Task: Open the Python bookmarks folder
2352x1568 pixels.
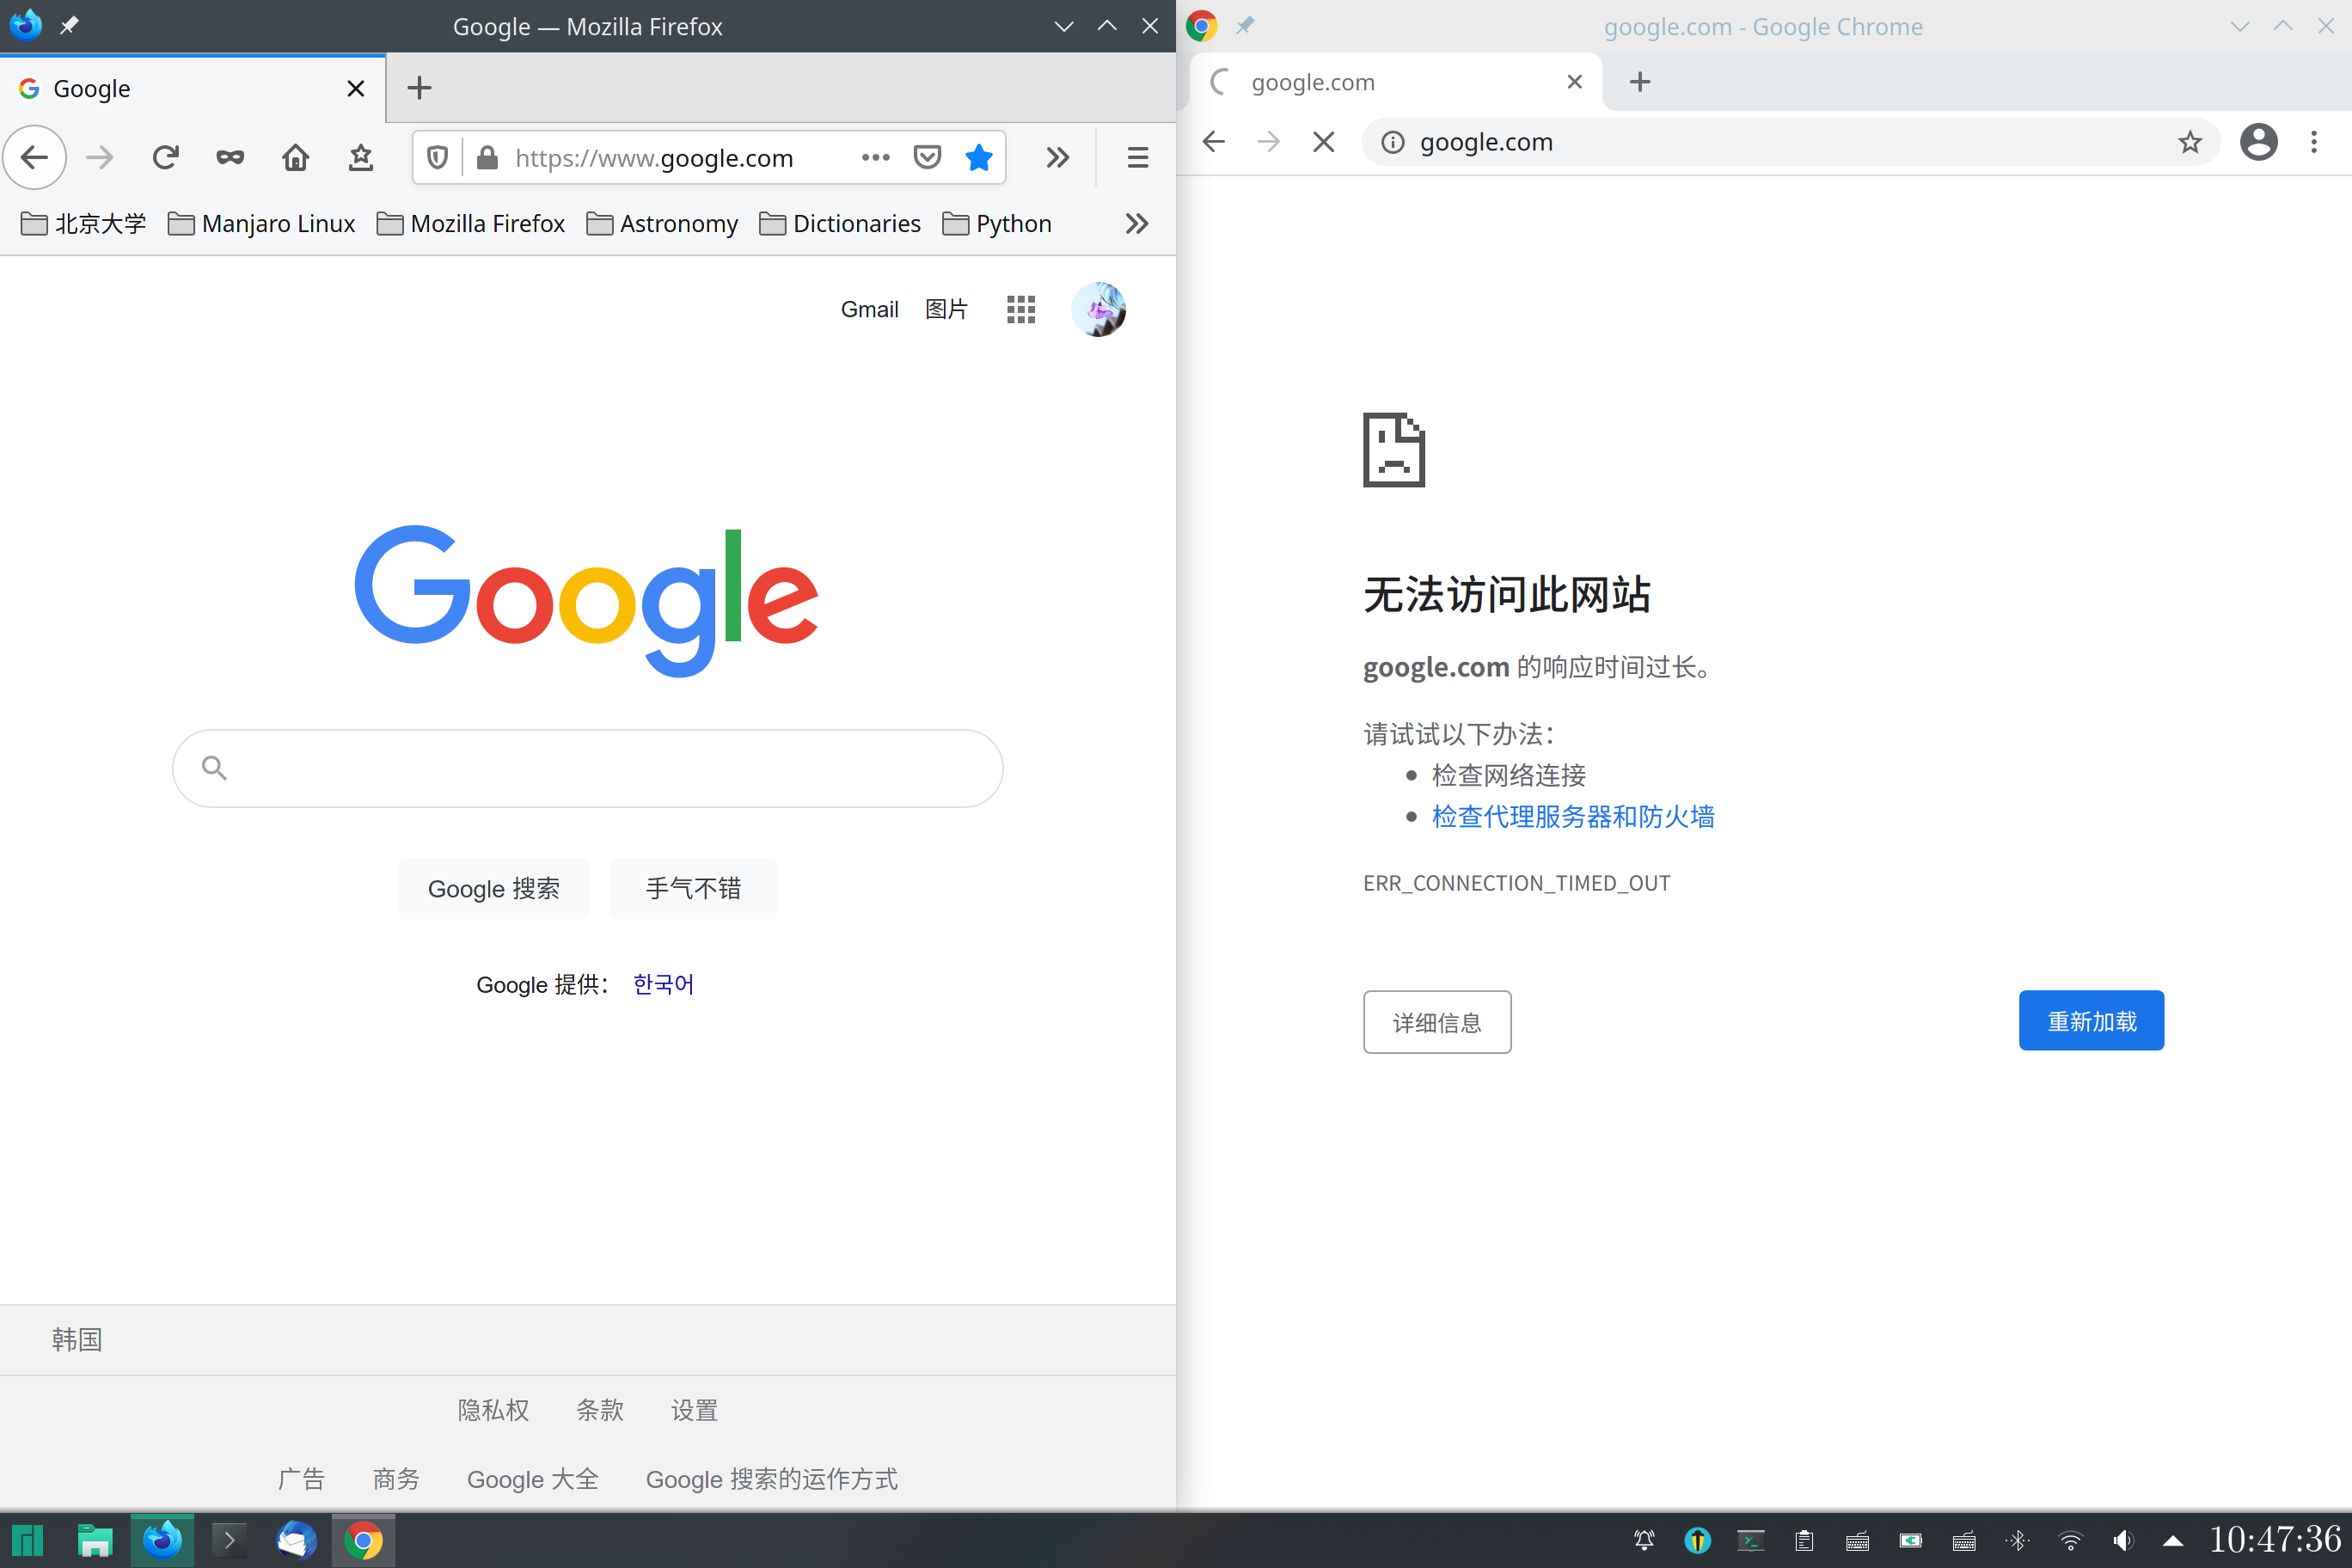Action: click(997, 223)
